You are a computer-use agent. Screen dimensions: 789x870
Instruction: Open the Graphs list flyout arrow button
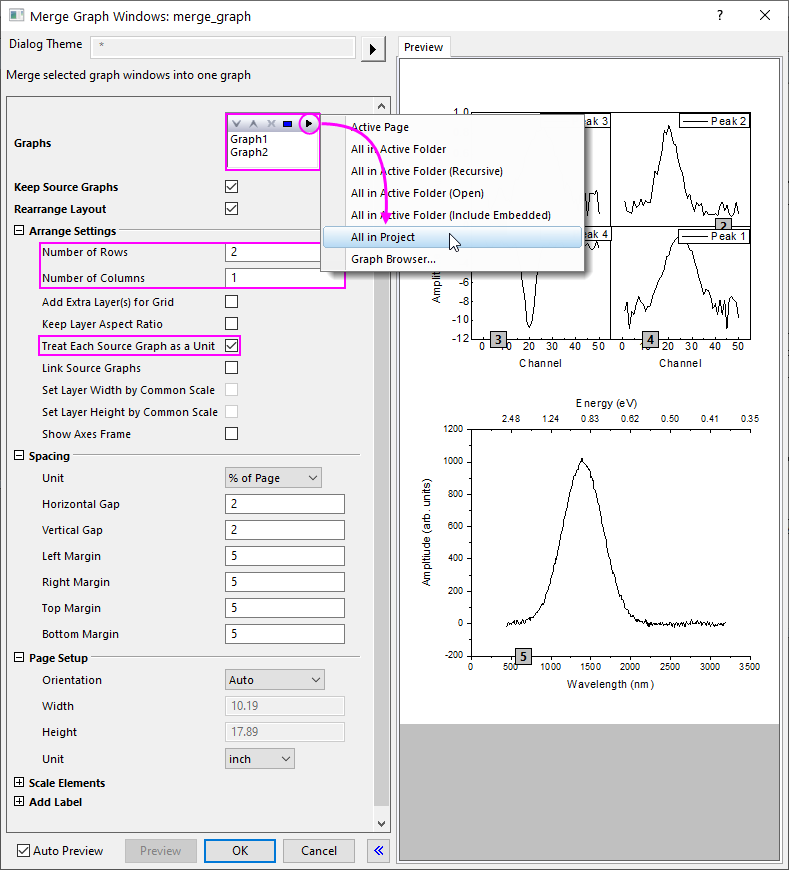(310, 124)
